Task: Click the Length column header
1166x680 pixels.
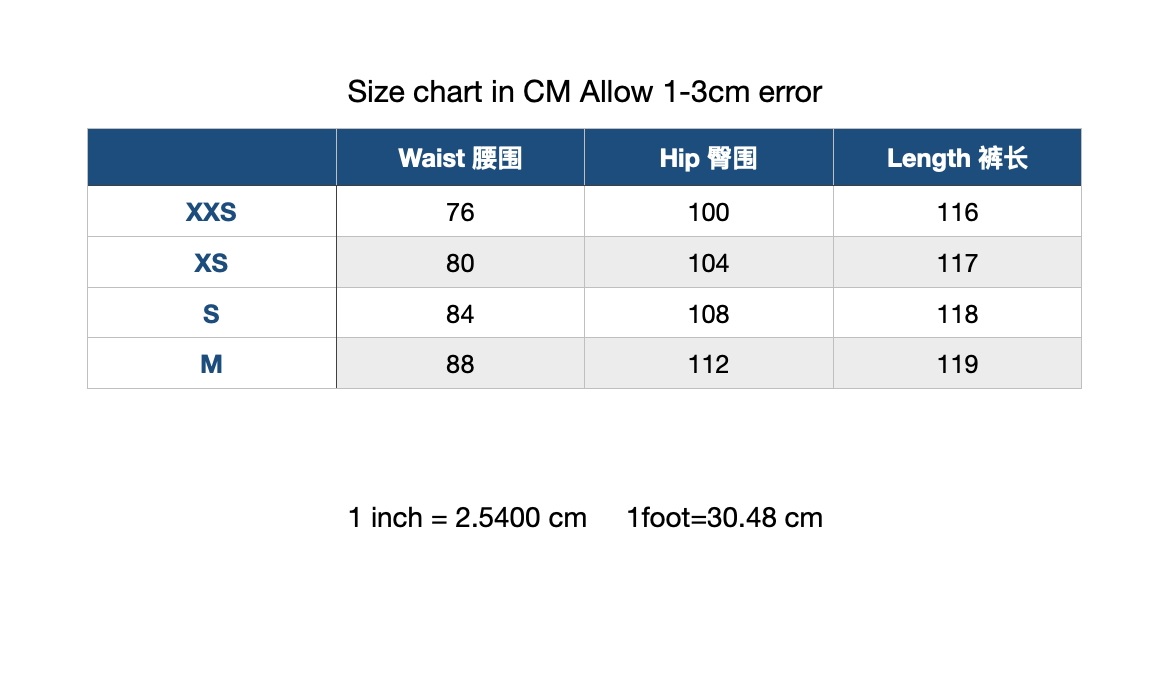Action: click(x=957, y=158)
